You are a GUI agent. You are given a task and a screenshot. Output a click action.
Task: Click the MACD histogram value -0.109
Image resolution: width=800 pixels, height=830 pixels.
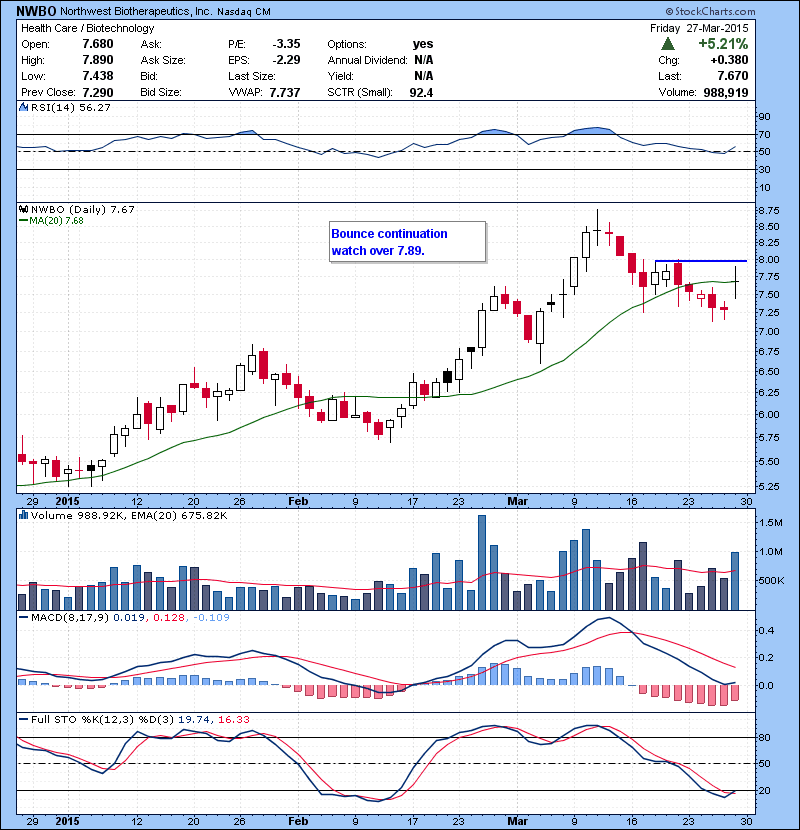211,617
